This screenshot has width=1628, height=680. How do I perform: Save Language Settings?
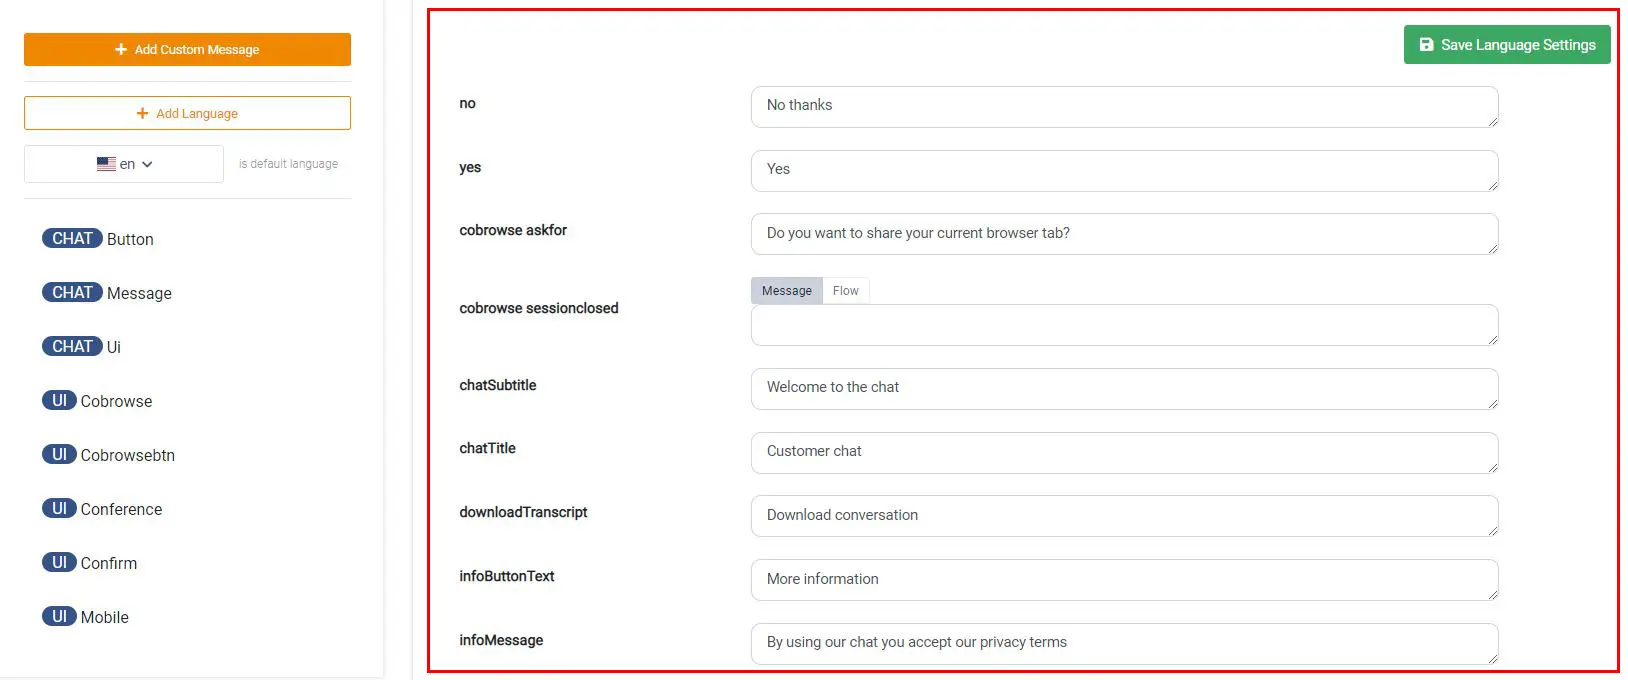click(1507, 45)
